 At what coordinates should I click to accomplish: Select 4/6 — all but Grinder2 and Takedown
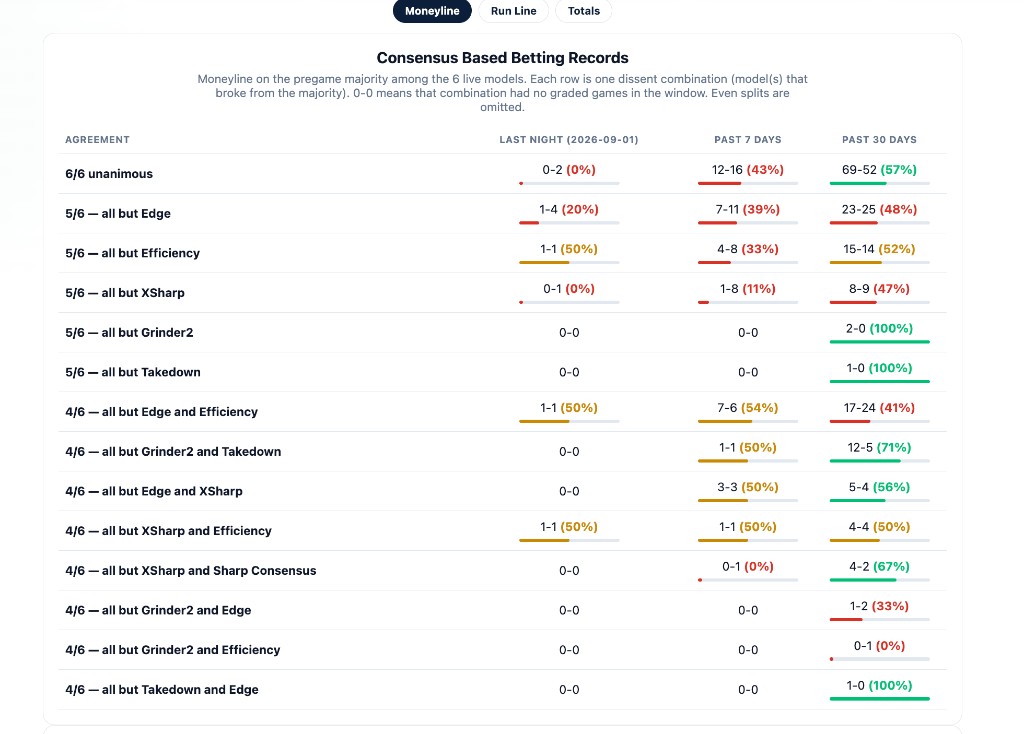[173, 452]
